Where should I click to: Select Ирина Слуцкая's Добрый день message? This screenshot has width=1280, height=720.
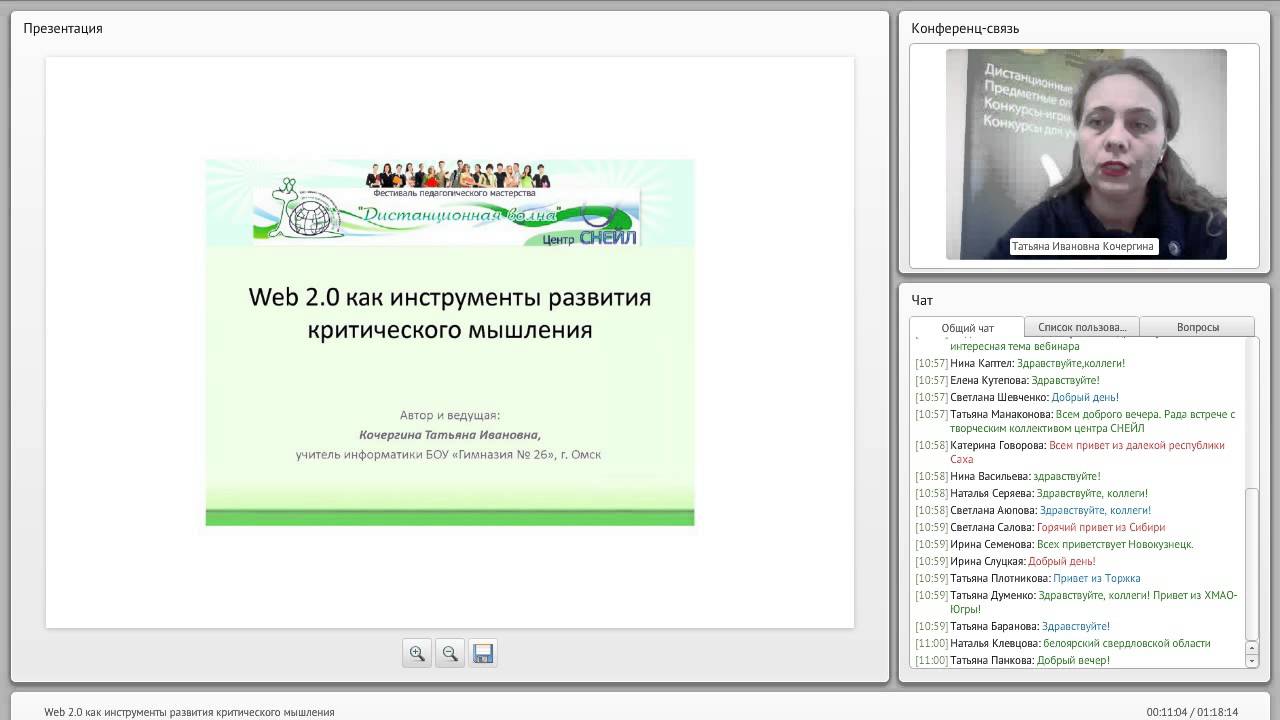1005,561
